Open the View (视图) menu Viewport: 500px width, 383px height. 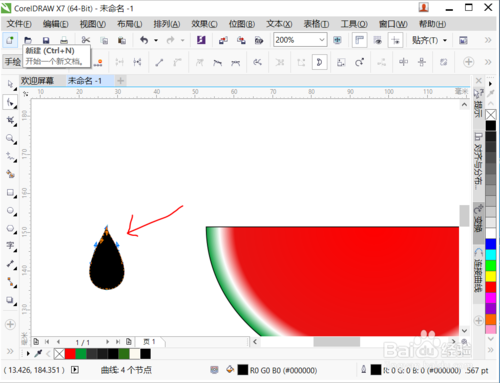click(x=93, y=24)
